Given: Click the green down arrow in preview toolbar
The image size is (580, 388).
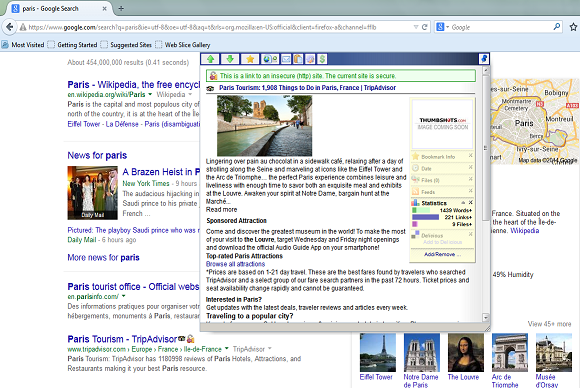Looking at the screenshot, I should pos(230,59).
